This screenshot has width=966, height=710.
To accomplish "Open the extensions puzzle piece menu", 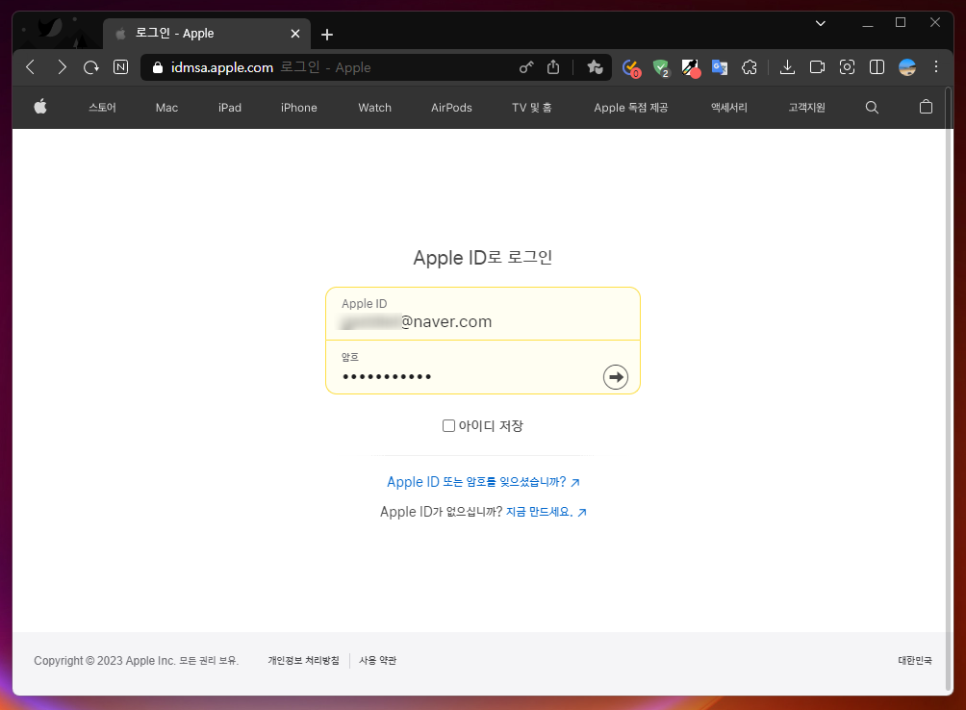I will pyautogui.click(x=749, y=67).
